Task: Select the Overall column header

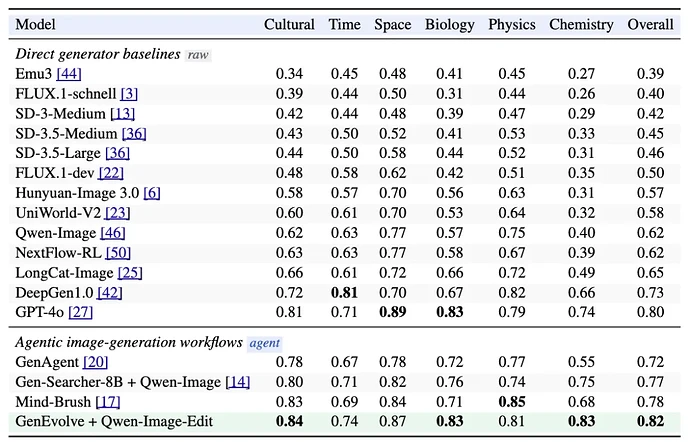Action: coord(650,24)
